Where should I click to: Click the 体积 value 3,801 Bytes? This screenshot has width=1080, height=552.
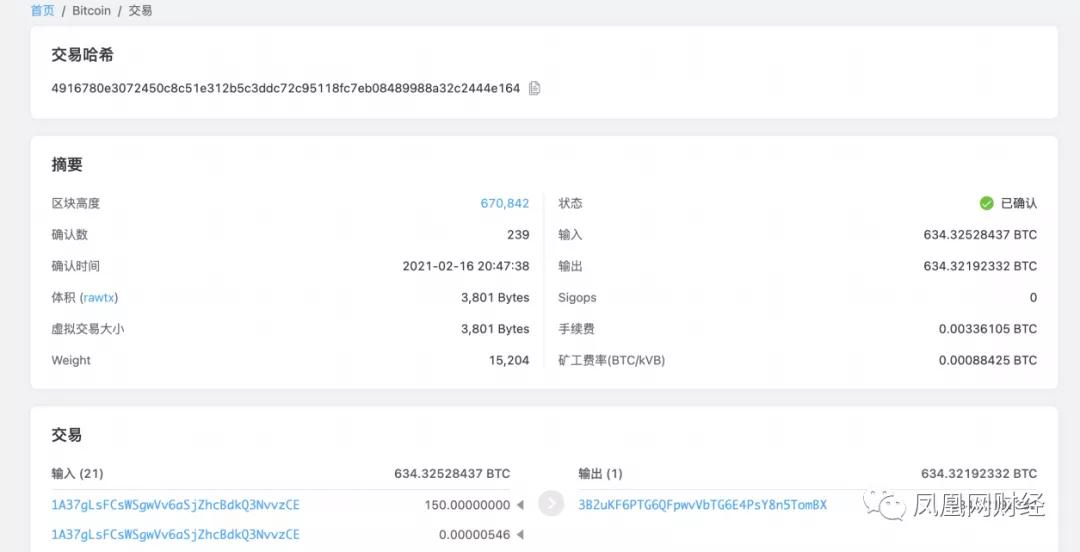(x=495, y=298)
